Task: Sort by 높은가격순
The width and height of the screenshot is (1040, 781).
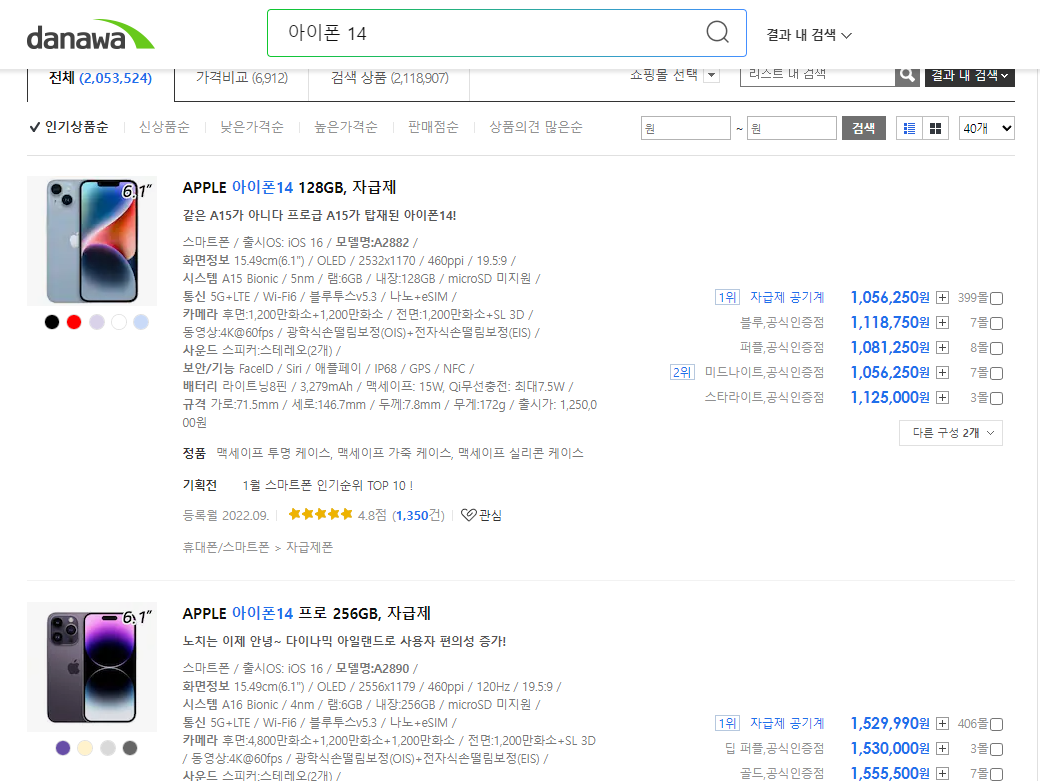Action: [x=346, y=127]
